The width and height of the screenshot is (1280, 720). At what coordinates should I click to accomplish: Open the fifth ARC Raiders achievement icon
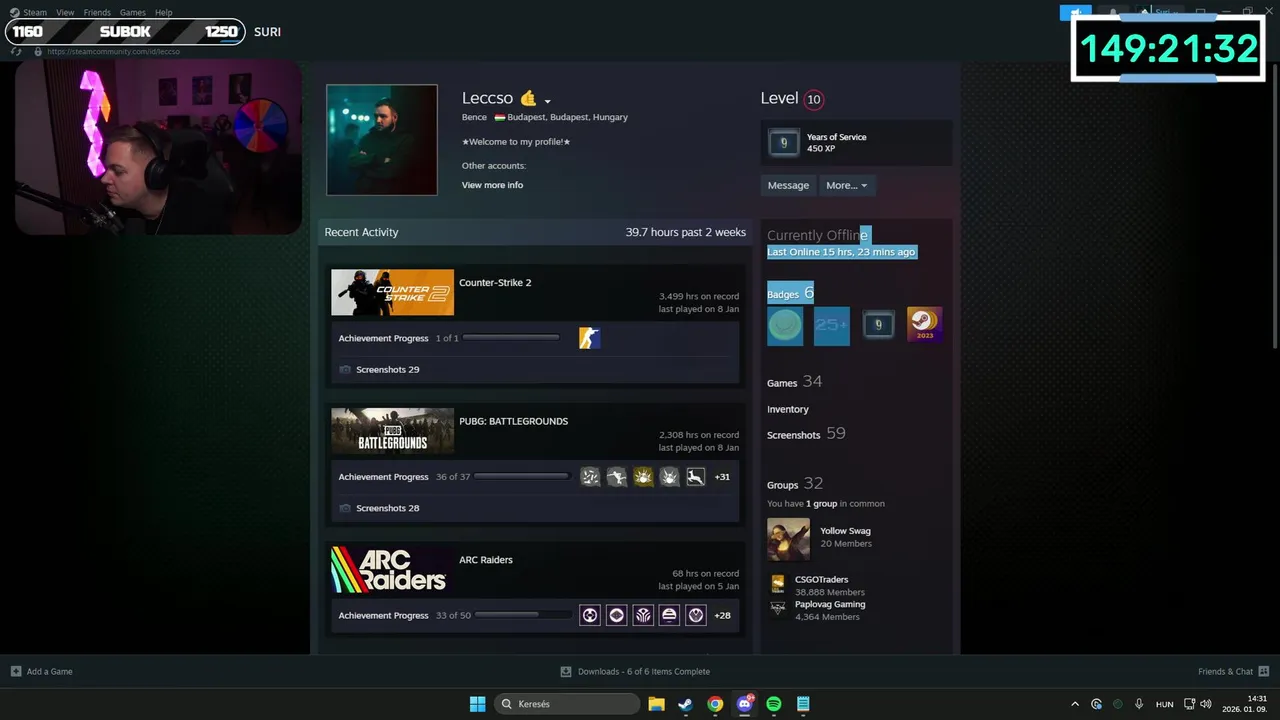pyautogui.click(x=696, y=616)
